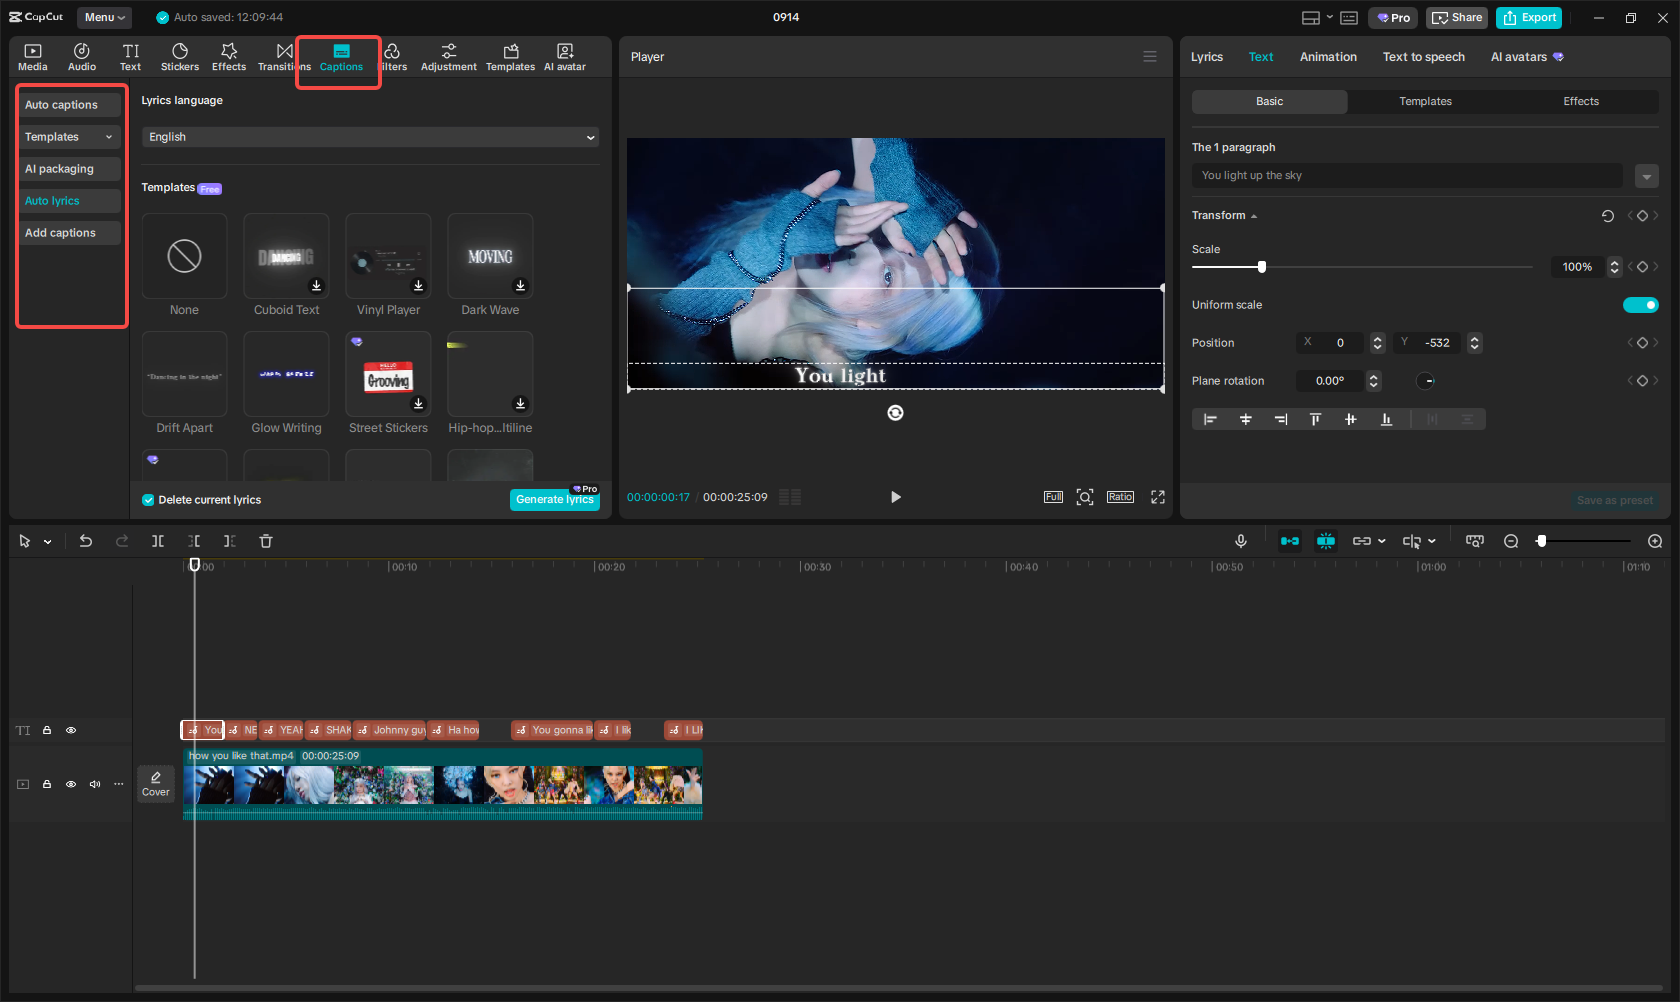Click the Undo icon above the timeline
This screenshot has width=1680, height=1002.
(86, 541)
